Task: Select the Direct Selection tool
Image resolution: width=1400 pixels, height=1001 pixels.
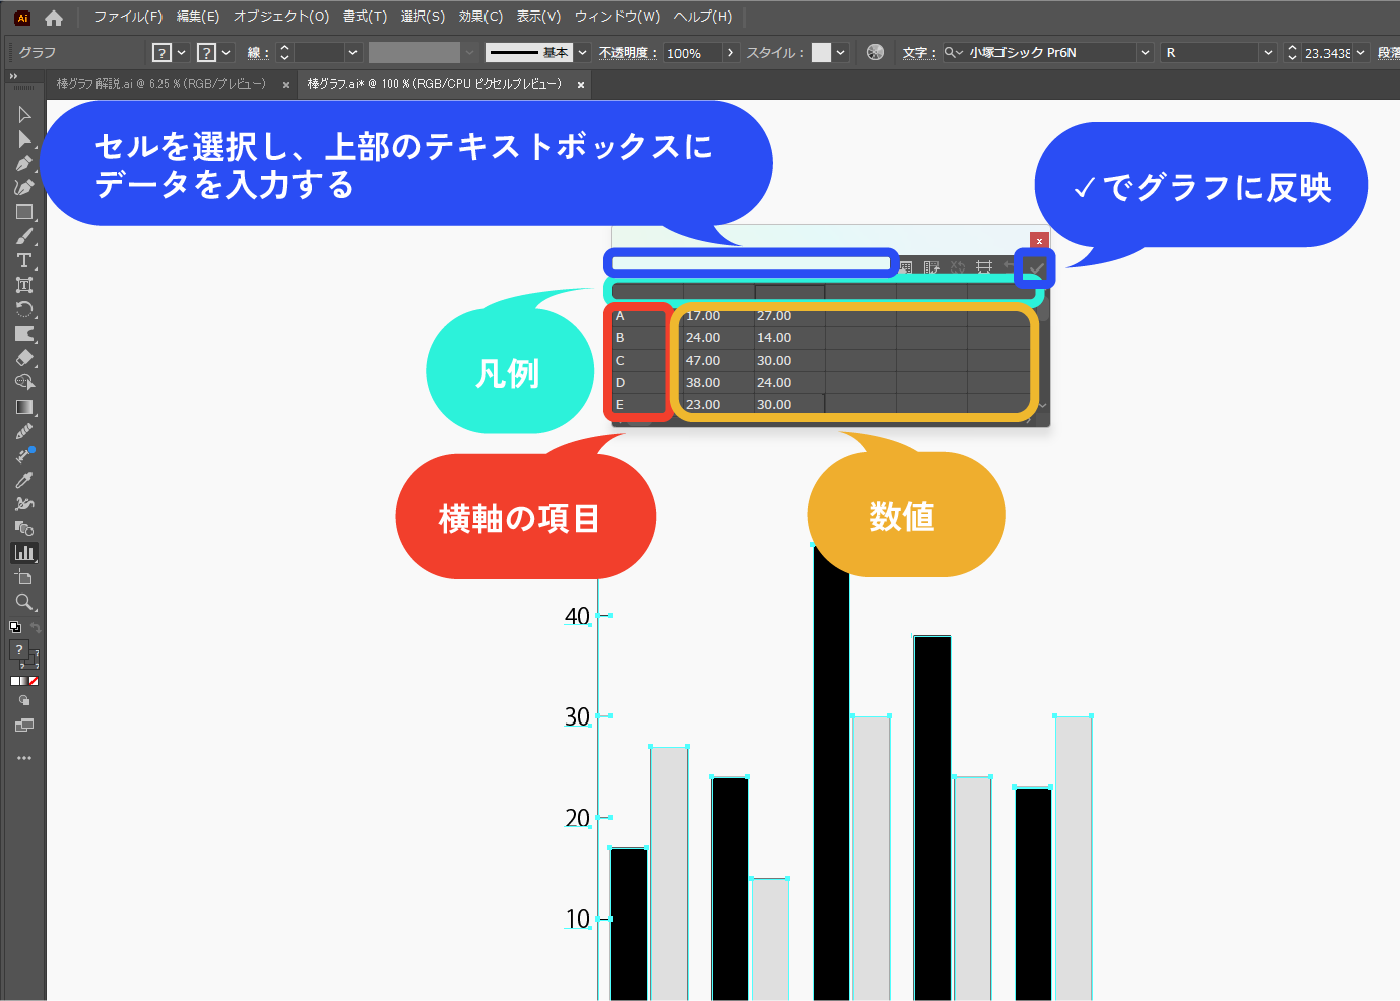Action: coord(24,139)
